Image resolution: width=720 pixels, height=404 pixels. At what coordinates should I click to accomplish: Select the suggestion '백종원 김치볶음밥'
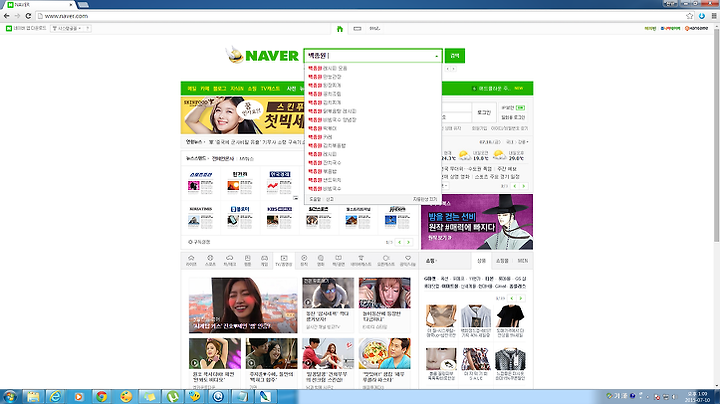coord(327,146)
